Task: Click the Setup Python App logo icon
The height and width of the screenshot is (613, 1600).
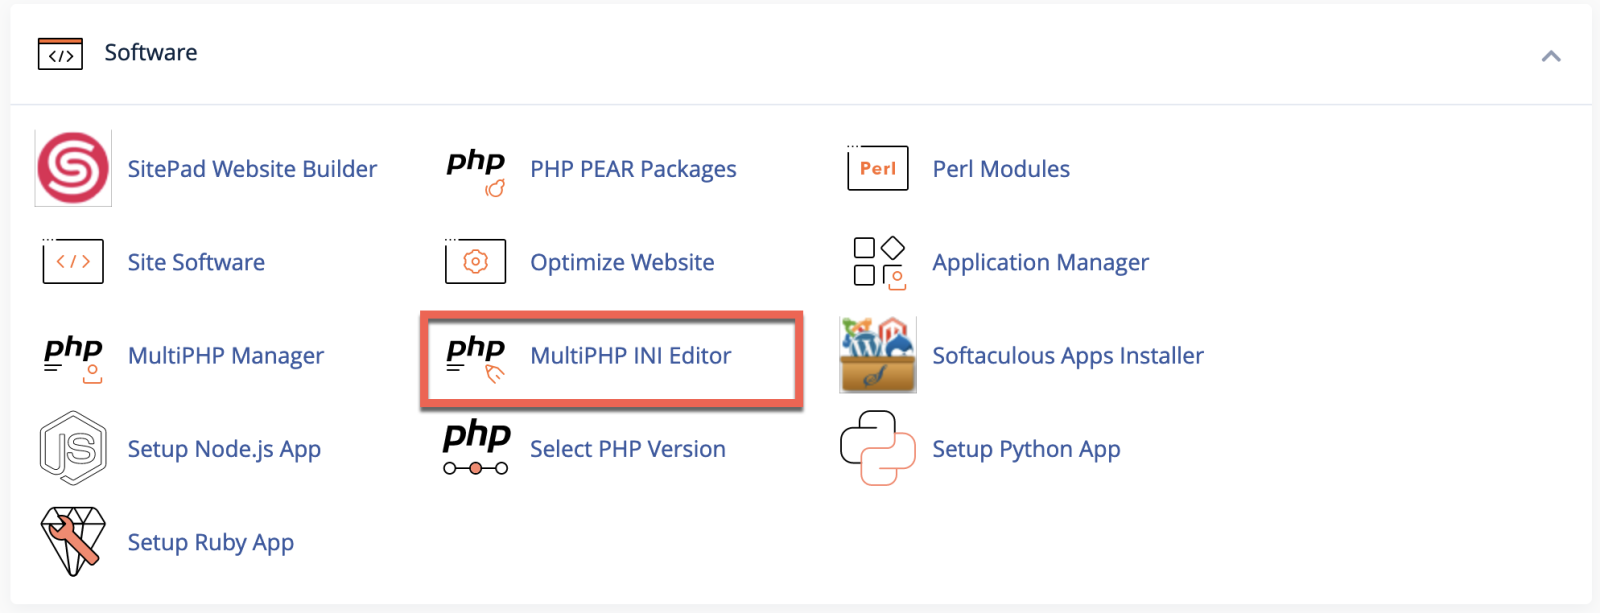Action: (x=877, y=448)
